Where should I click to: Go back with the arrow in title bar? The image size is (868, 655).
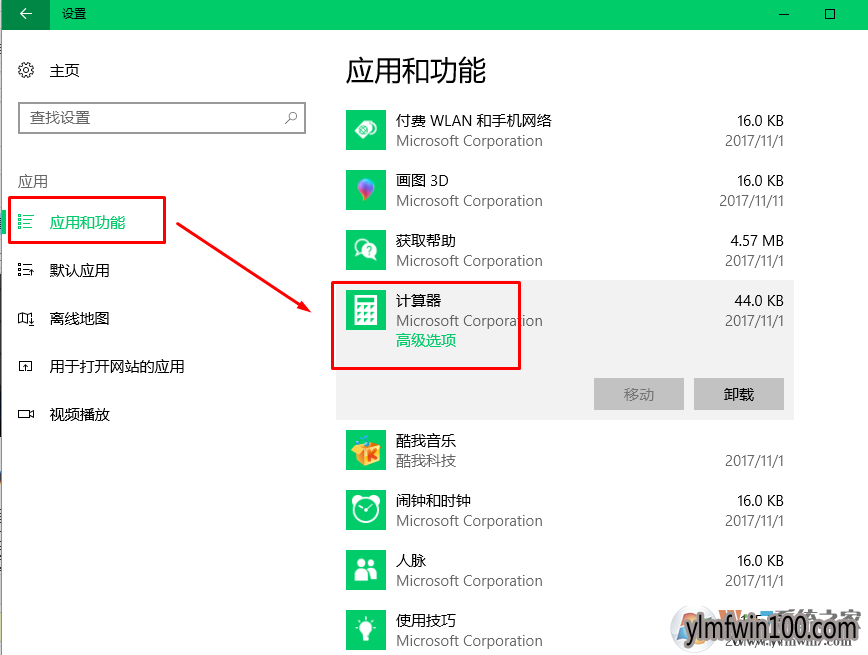(25, 14)
